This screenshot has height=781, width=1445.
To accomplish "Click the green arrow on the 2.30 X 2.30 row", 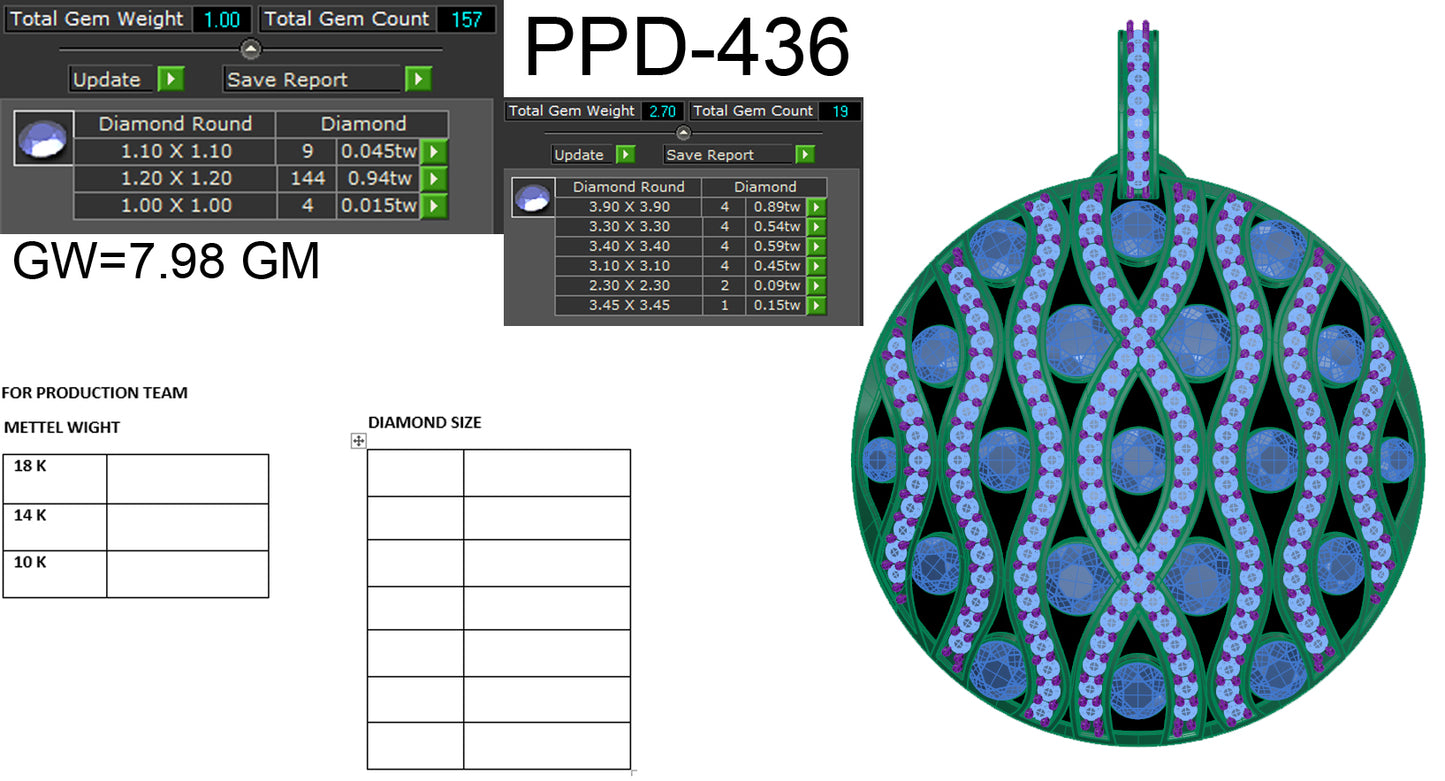I will (816, 286).
